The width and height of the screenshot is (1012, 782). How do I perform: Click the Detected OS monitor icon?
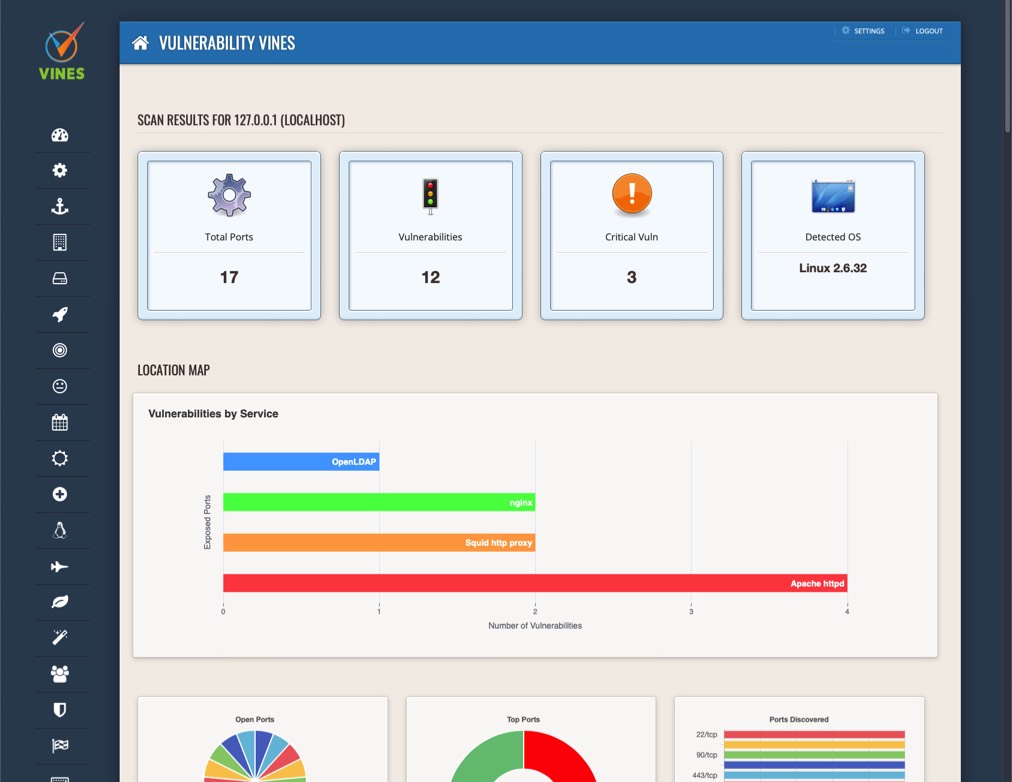click(x=833, y=196)
